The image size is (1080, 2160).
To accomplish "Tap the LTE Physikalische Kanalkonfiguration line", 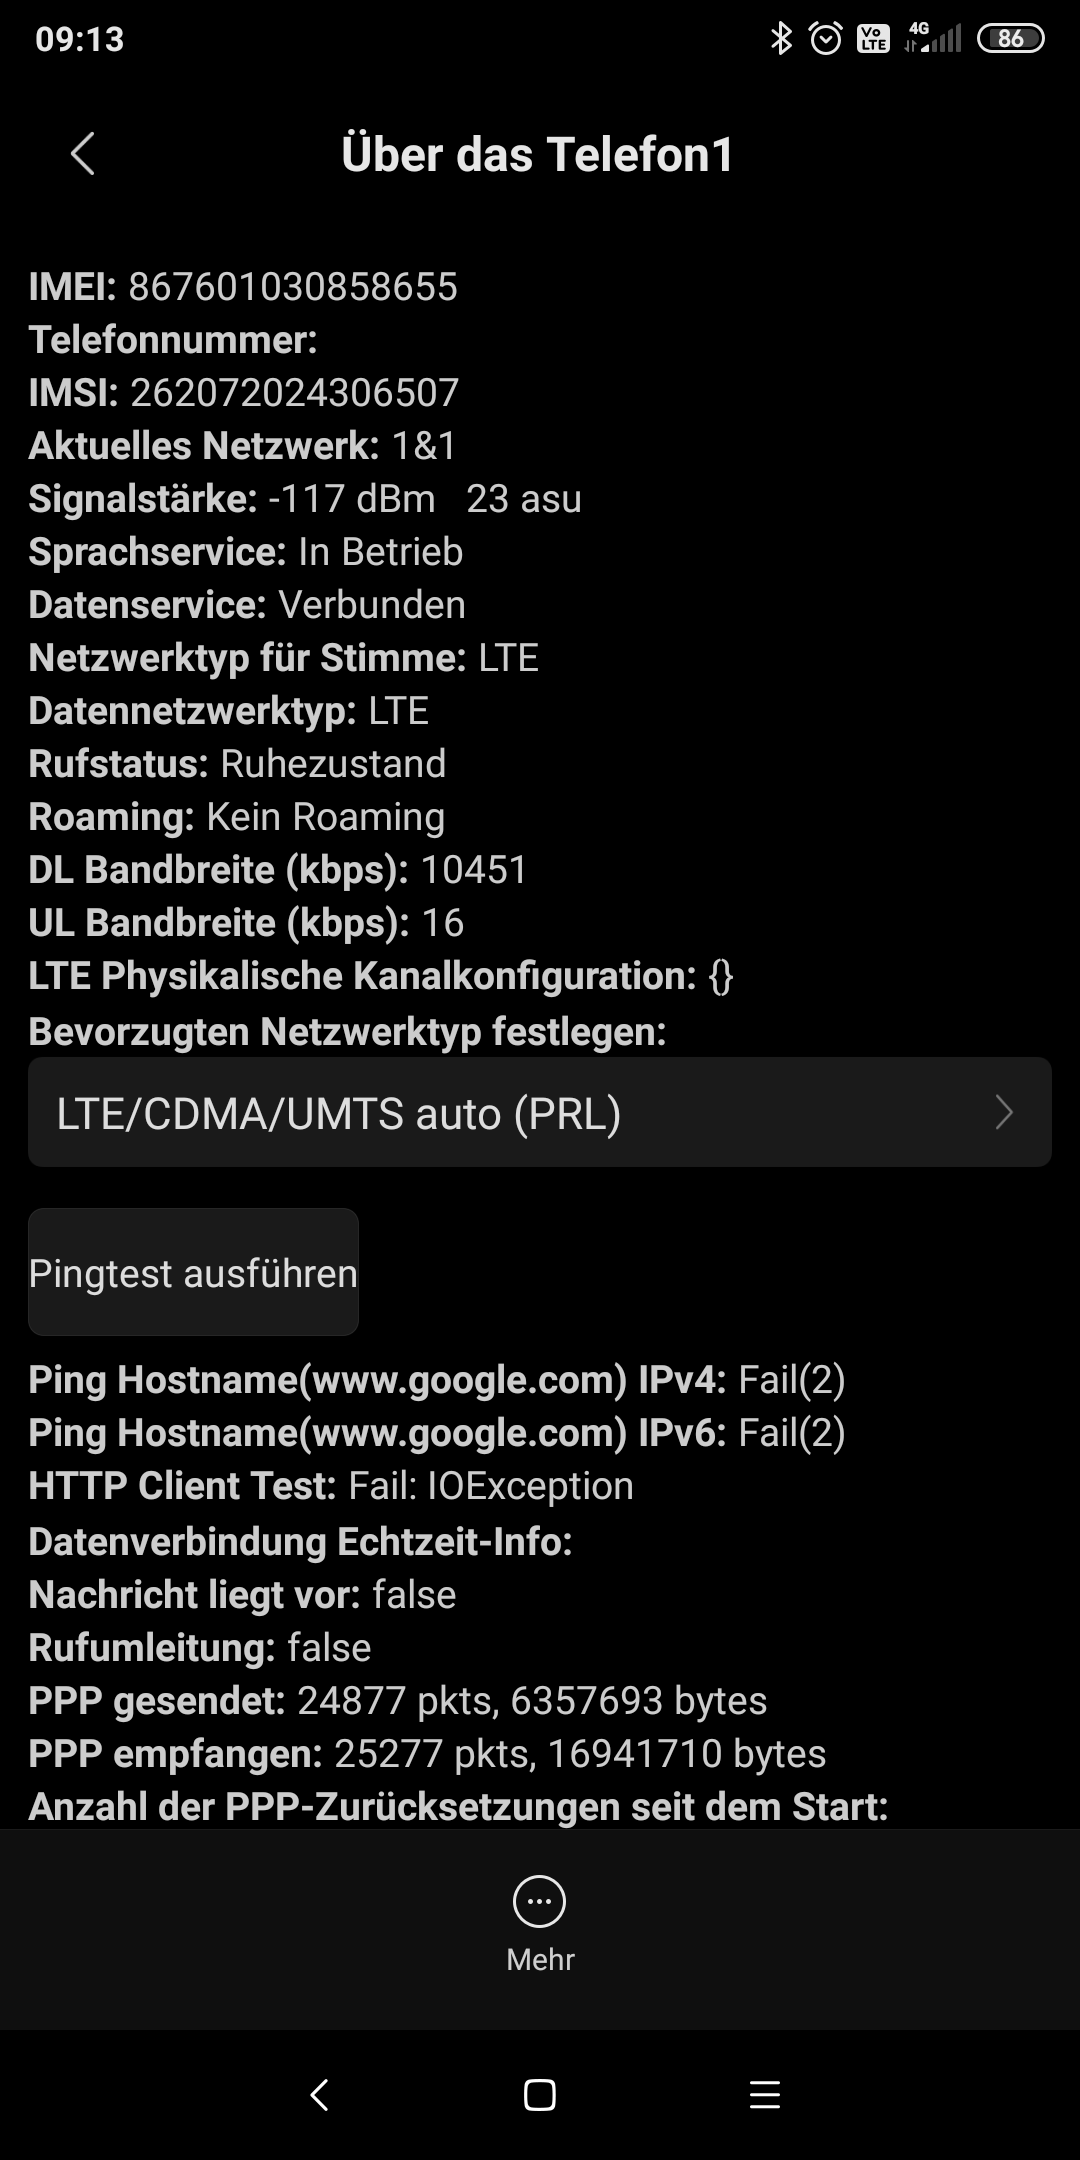I will [x=381, y=976].
